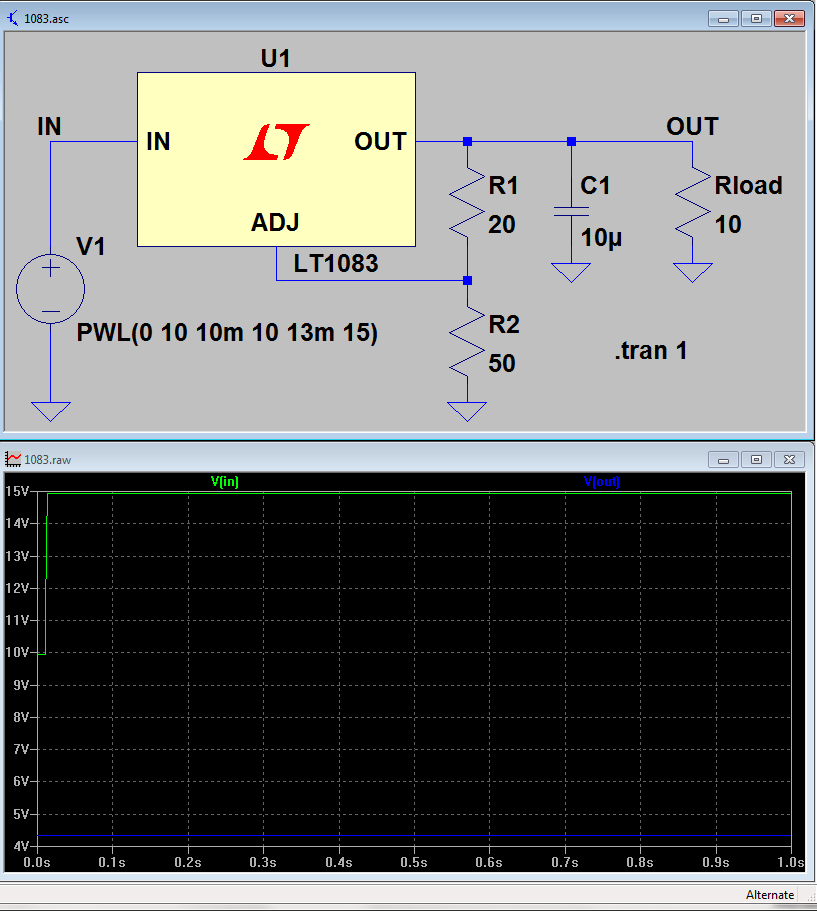
Task: Click the 0.5s label on time axis
Action: 414,862
